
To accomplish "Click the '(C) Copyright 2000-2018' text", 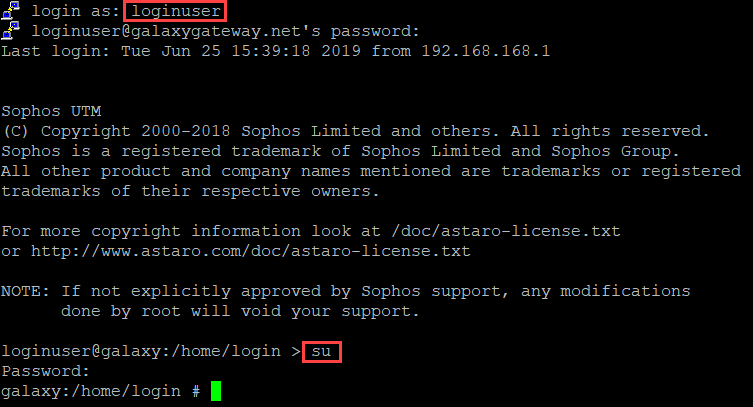I will pyautogui.click(x=116, y=131).
